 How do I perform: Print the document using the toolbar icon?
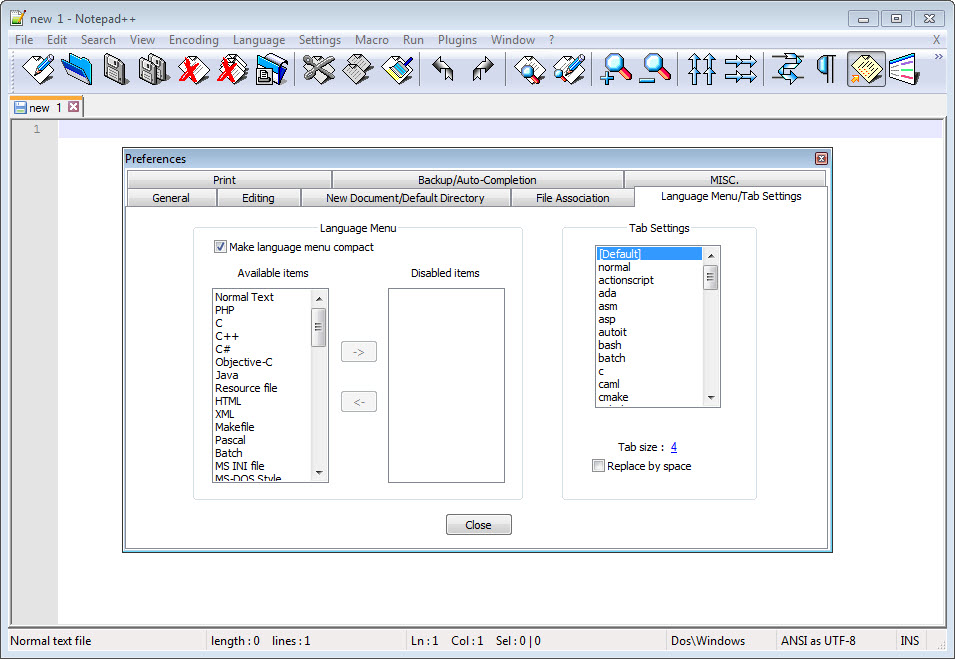(x=272, y=69)
